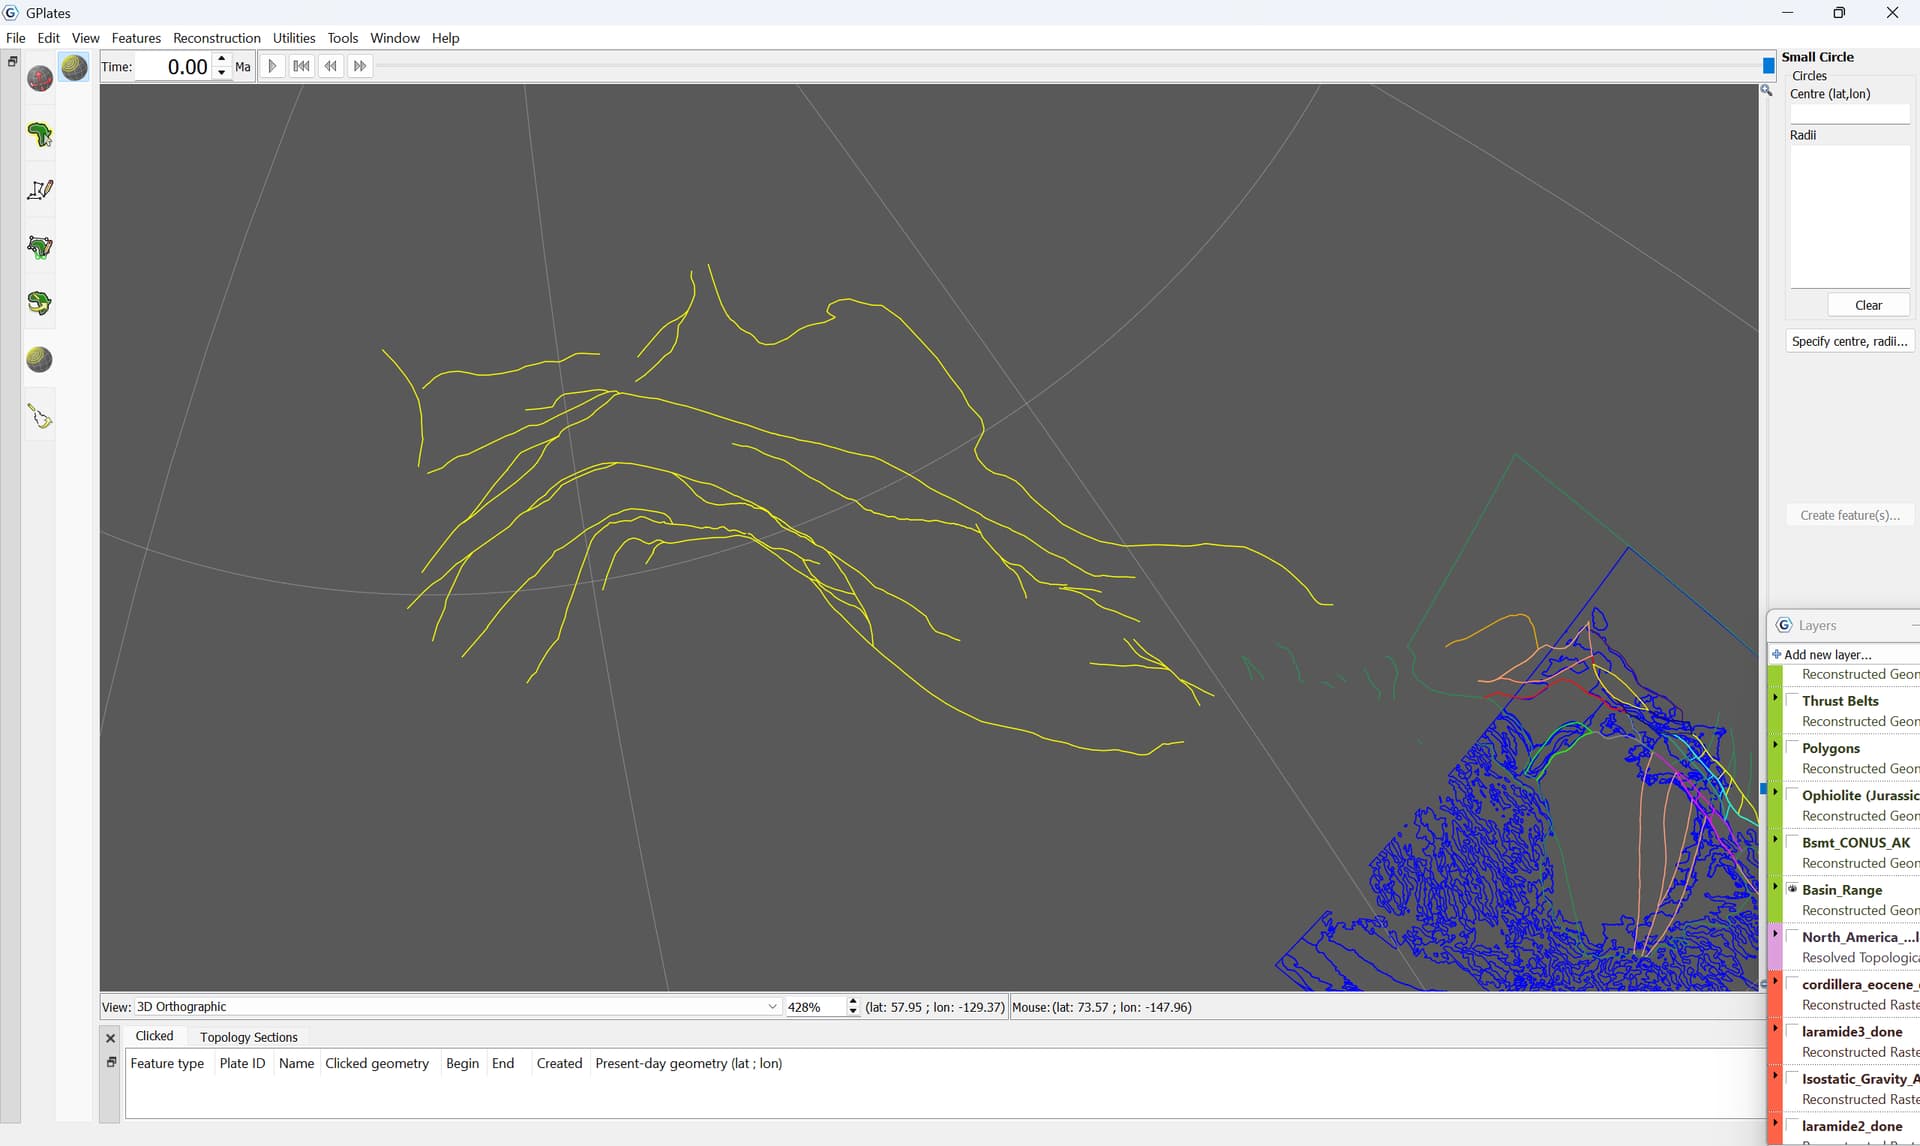Screen dimensions: 1920x1146
Task: Open the Help menu
Action: pyautogui.click(x=445, y=38)
